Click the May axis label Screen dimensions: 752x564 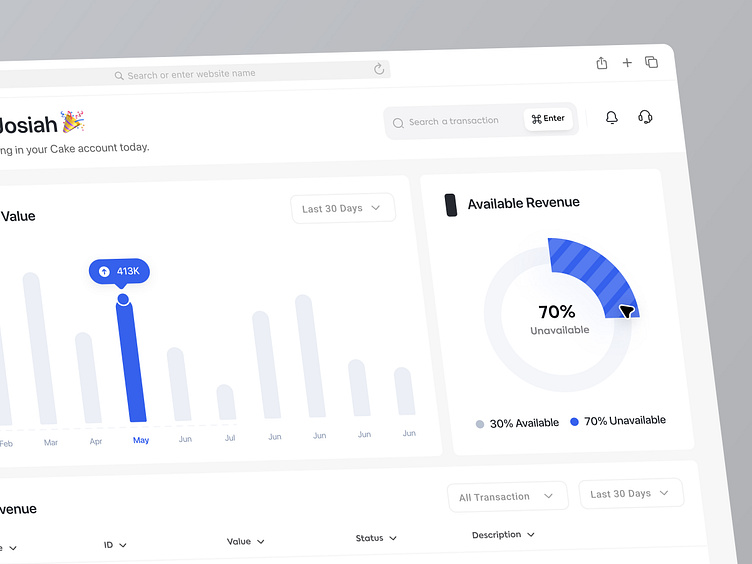pos(141,440)
